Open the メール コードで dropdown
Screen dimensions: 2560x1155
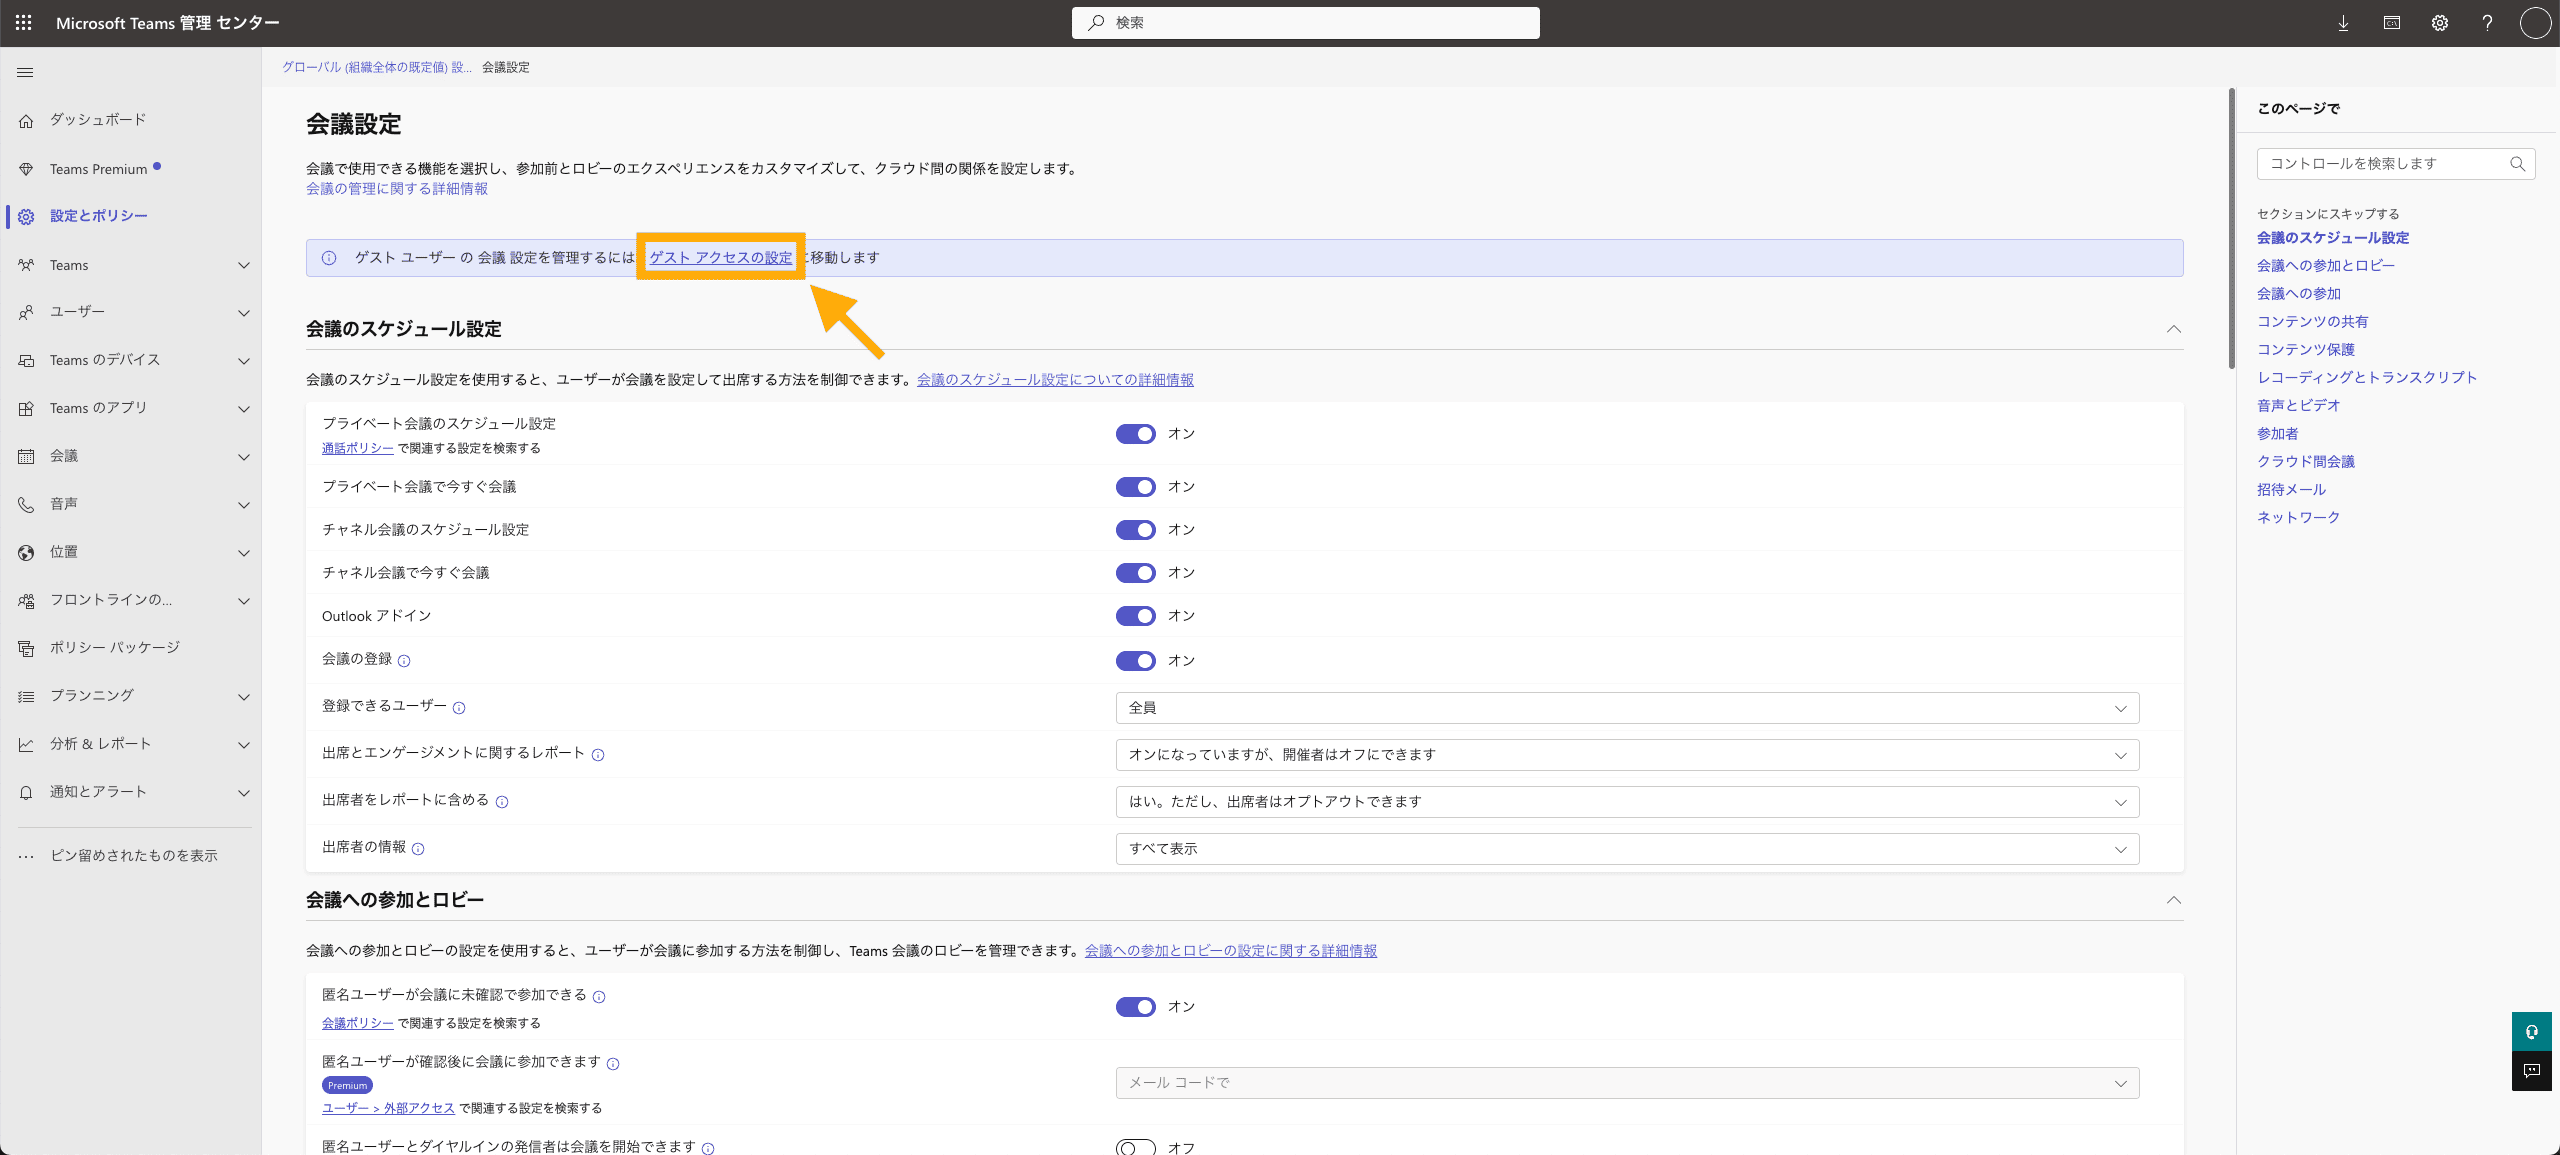click(1627, 1083)
